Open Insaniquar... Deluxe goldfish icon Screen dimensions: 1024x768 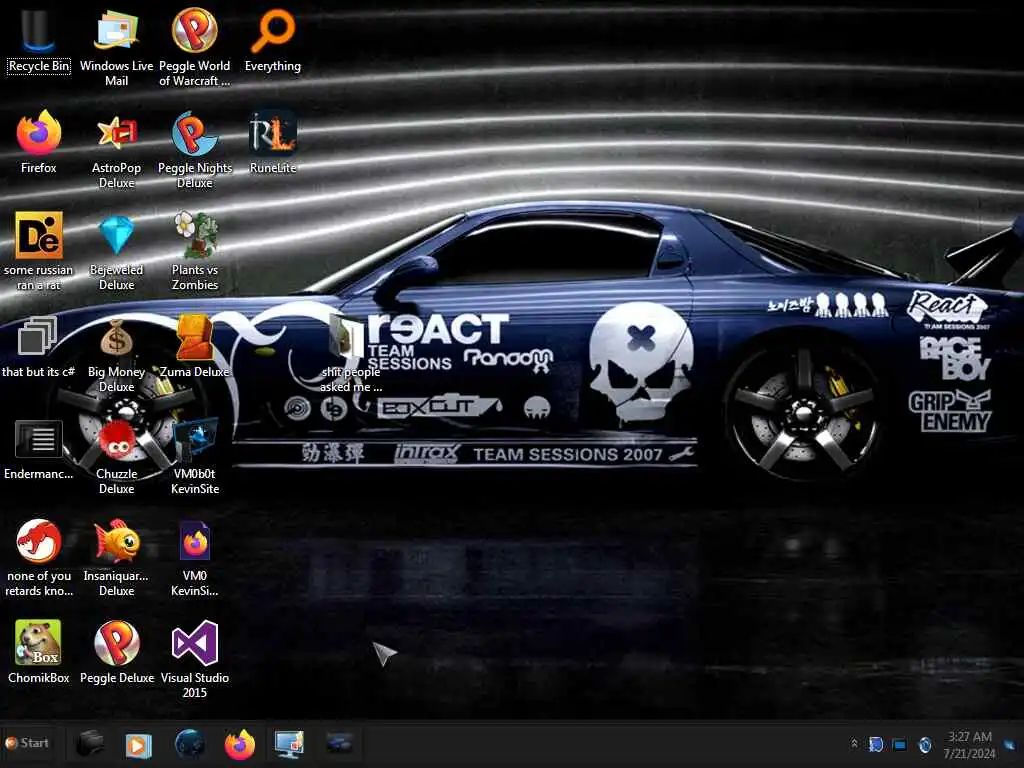tap(116, 558)
